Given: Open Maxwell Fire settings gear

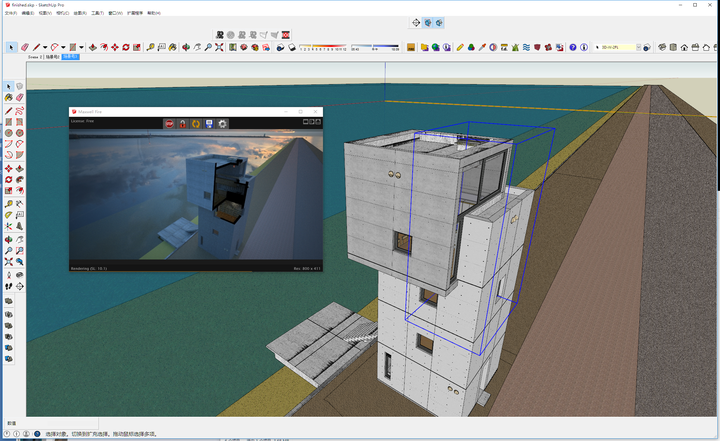Looking at the screenshot, I should 222,124.
